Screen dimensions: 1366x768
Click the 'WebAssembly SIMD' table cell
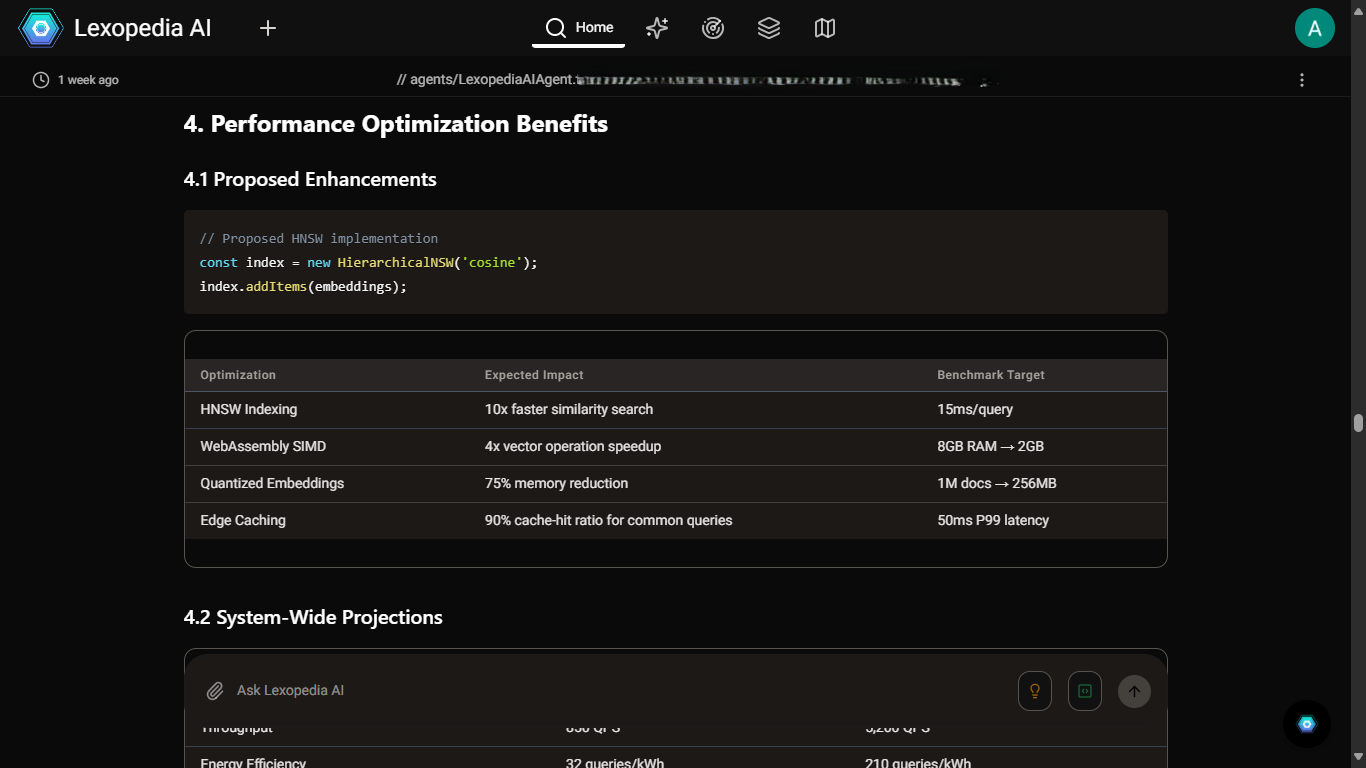coord(263,446)
